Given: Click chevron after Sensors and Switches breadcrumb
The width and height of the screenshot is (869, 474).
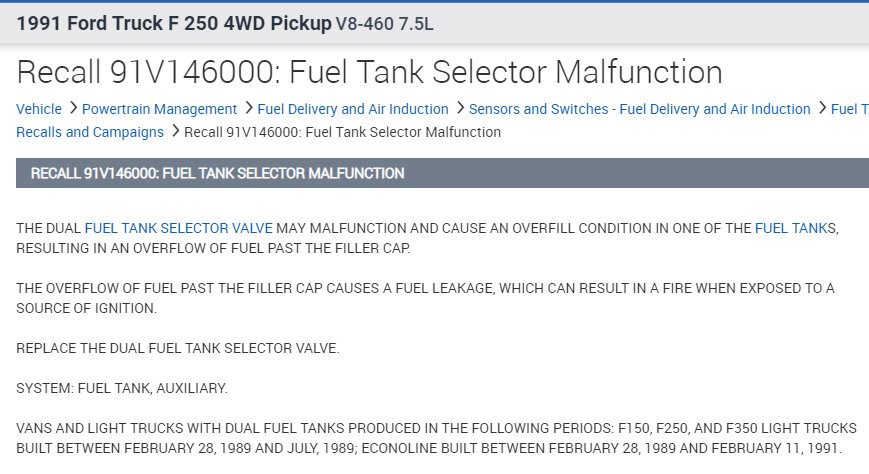Looking at the screenshot, I should click(821, 109).
